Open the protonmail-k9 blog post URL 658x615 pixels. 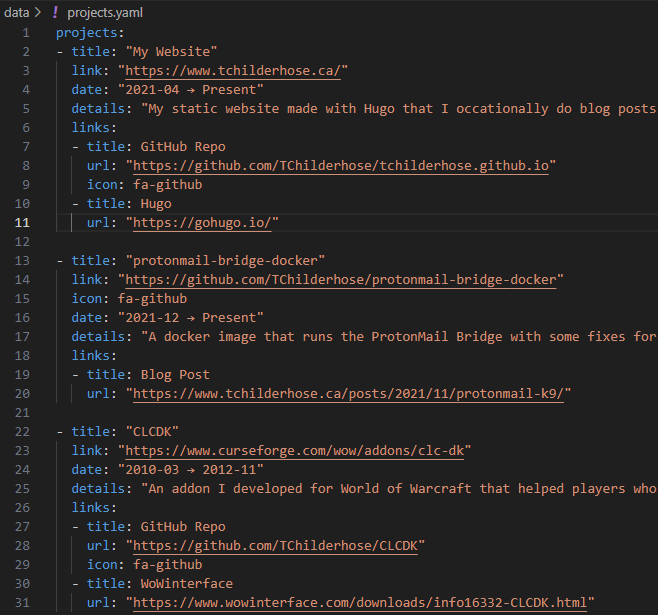point(348,394)
